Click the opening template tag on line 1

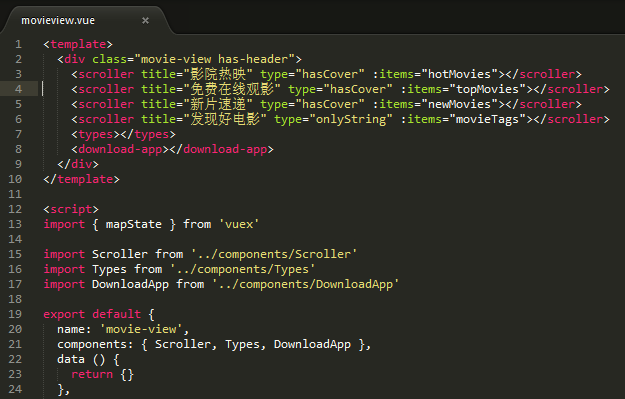pos(78,44)
